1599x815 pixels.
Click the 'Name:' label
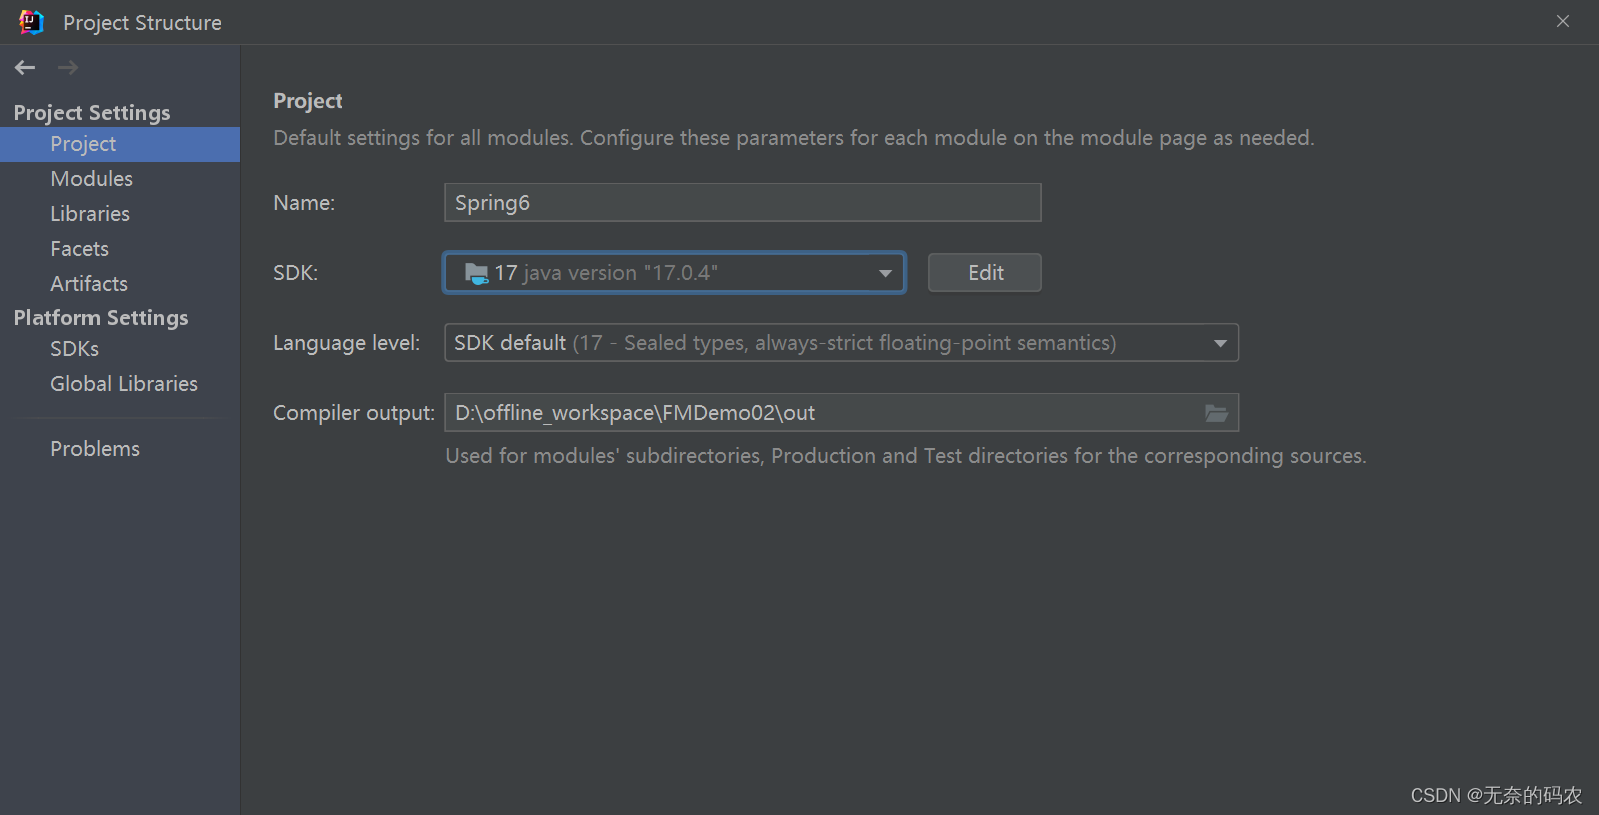304,203
